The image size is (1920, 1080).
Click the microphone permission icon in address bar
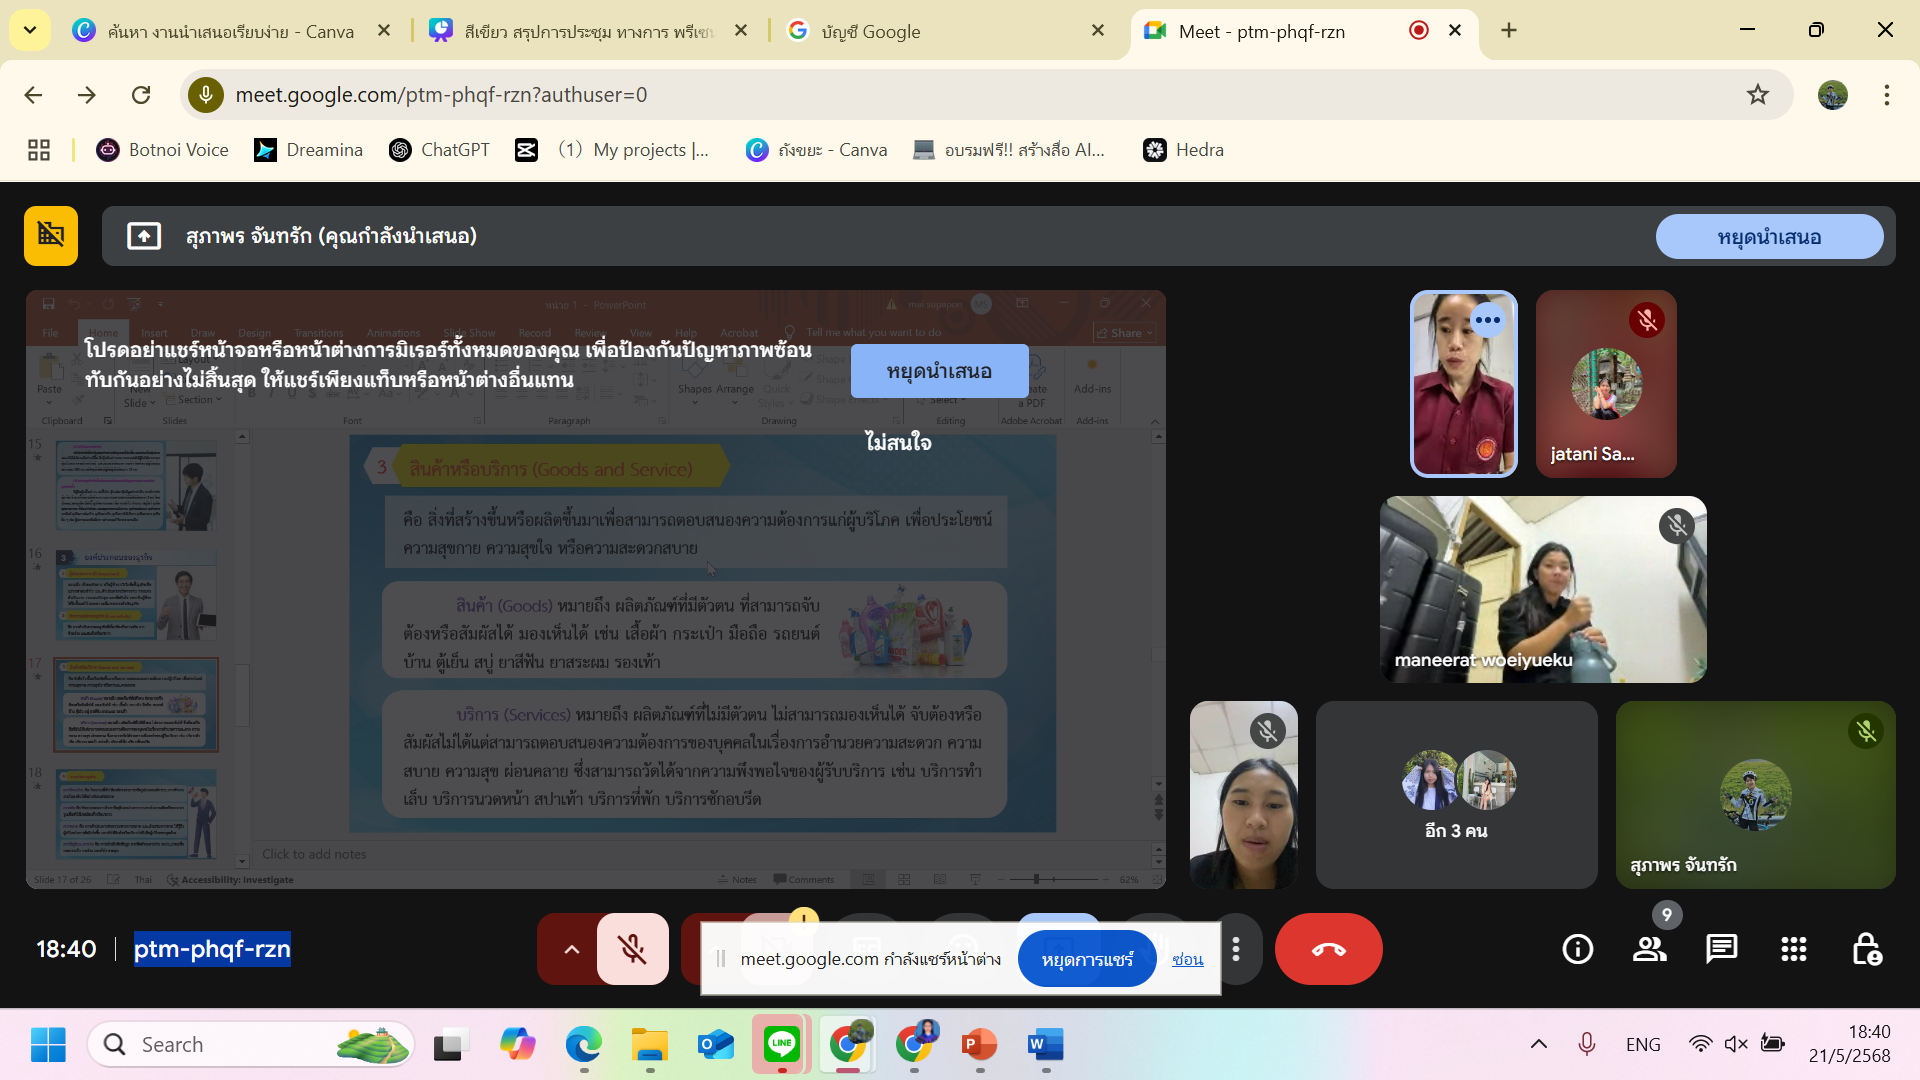(x=206, y=95)
